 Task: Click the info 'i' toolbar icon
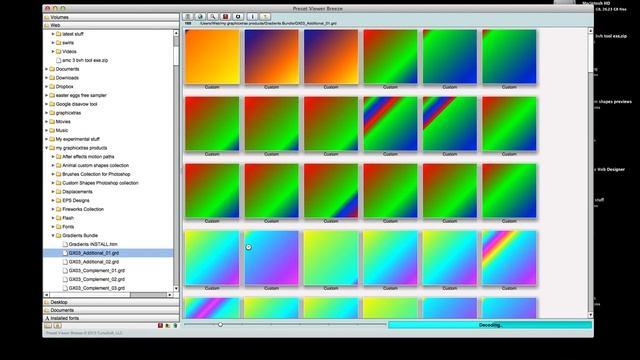(252, 17)
